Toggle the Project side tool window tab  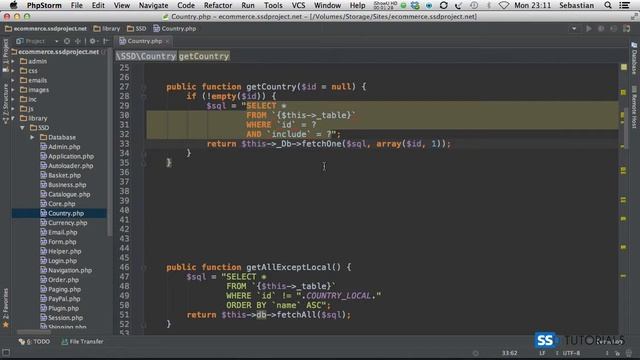point(5,56)
